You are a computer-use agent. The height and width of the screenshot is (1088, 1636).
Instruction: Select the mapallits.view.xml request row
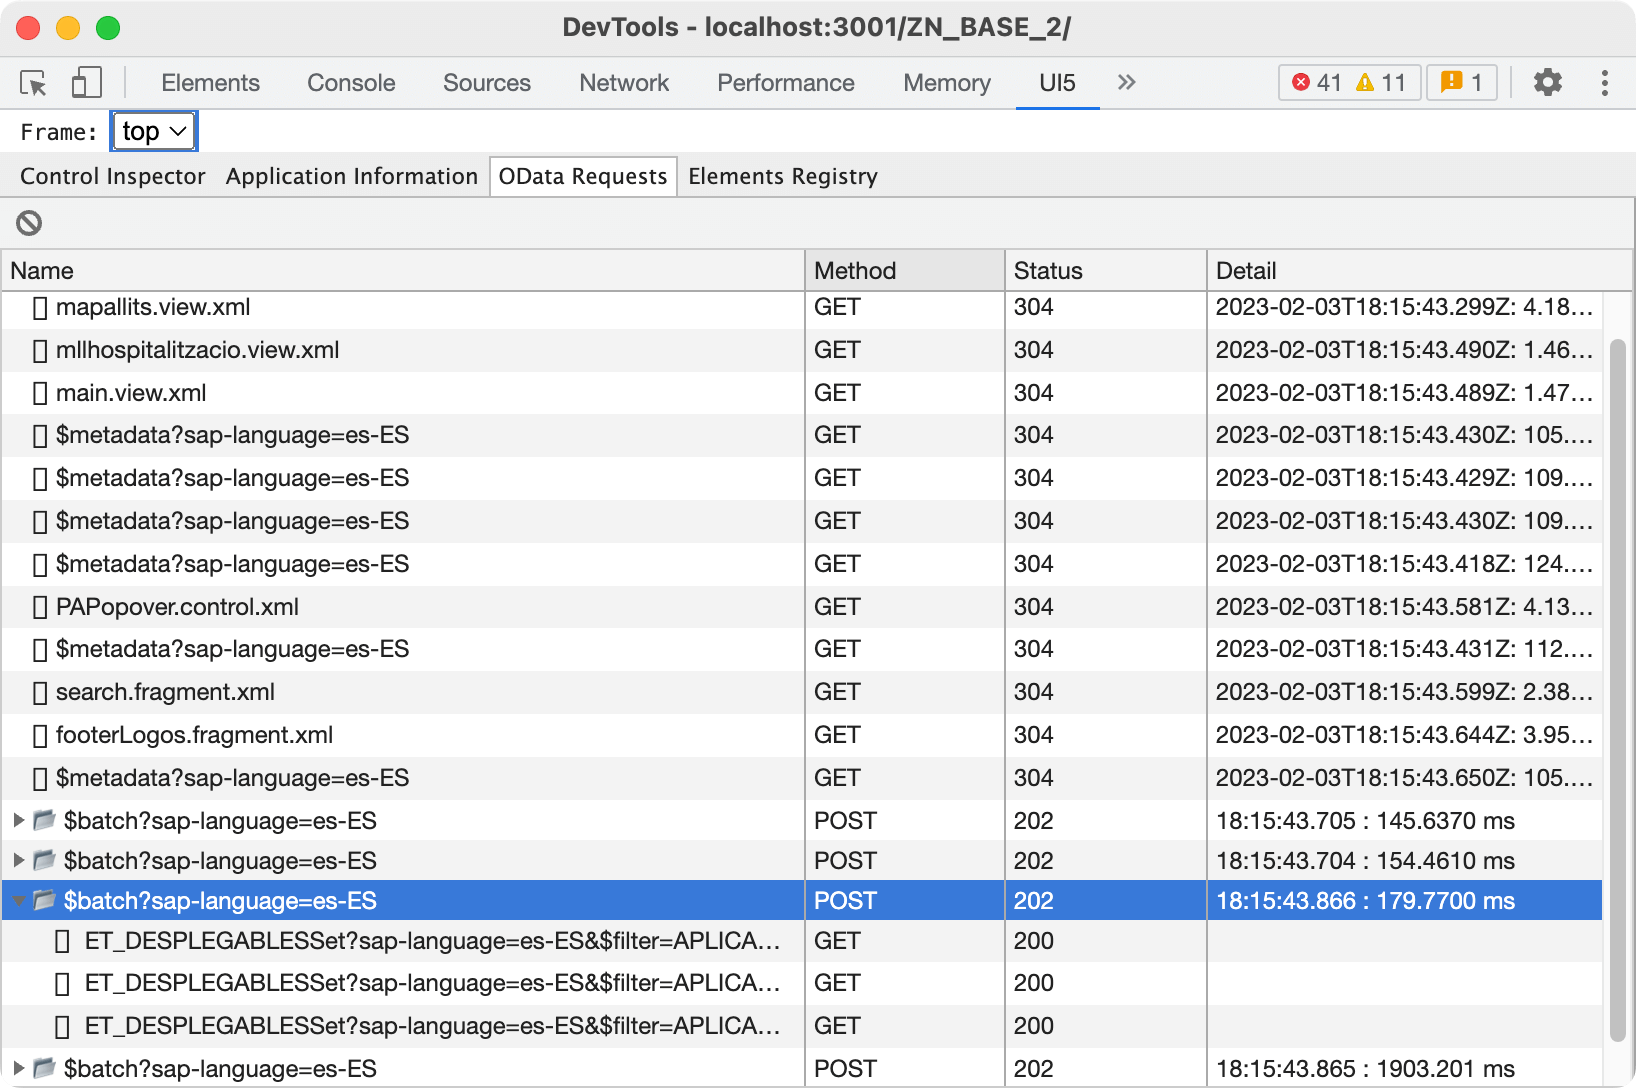pos(152,307)
